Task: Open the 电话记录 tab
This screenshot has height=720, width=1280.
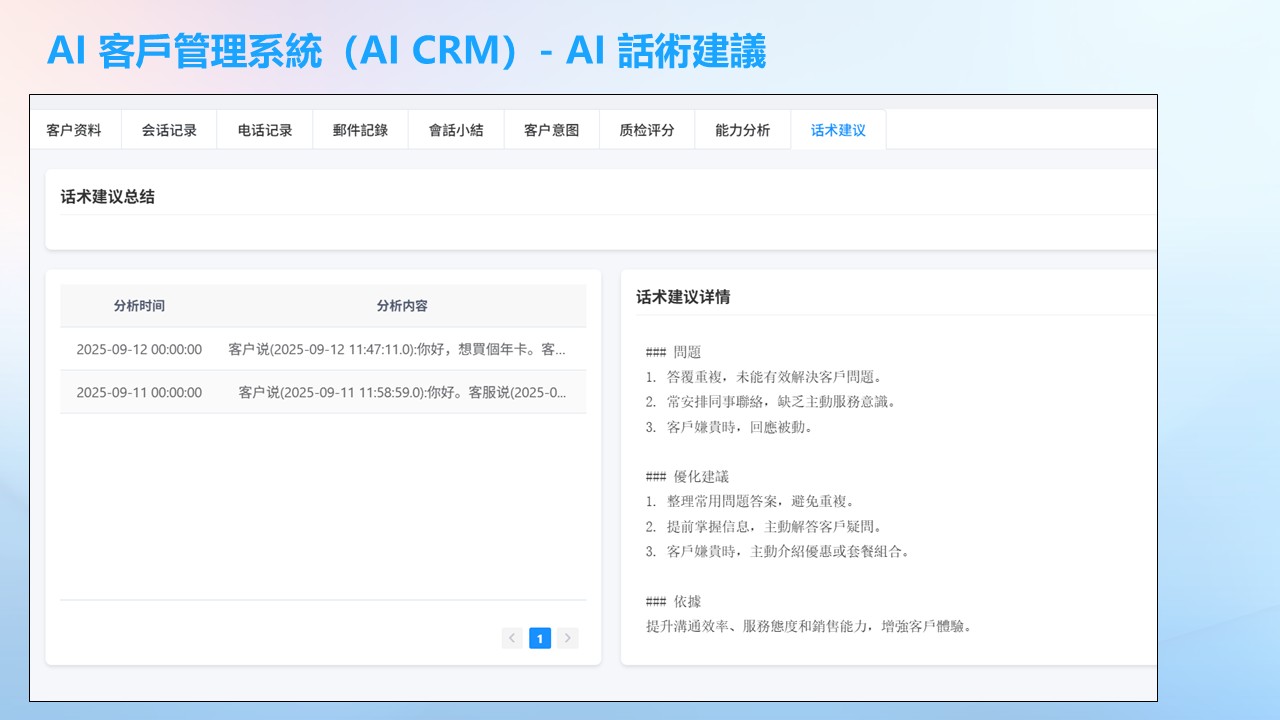Action: coord(265,130)
